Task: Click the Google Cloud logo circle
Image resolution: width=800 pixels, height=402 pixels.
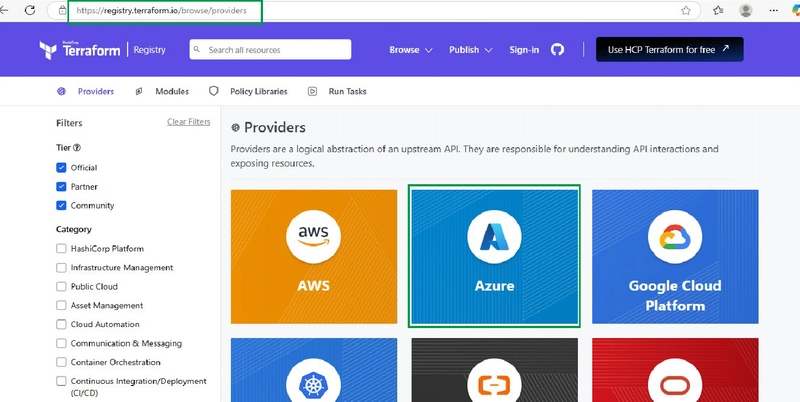Action: pos(674,237)
